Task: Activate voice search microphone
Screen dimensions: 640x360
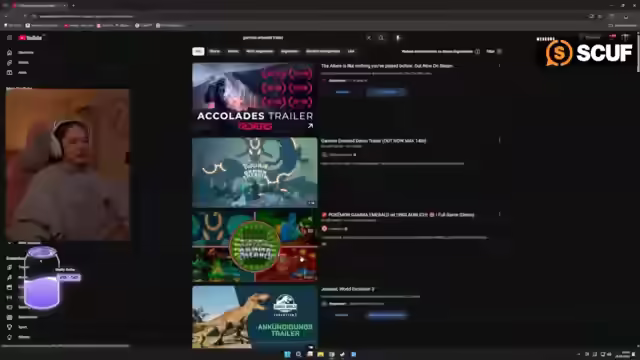Action: 398,38
